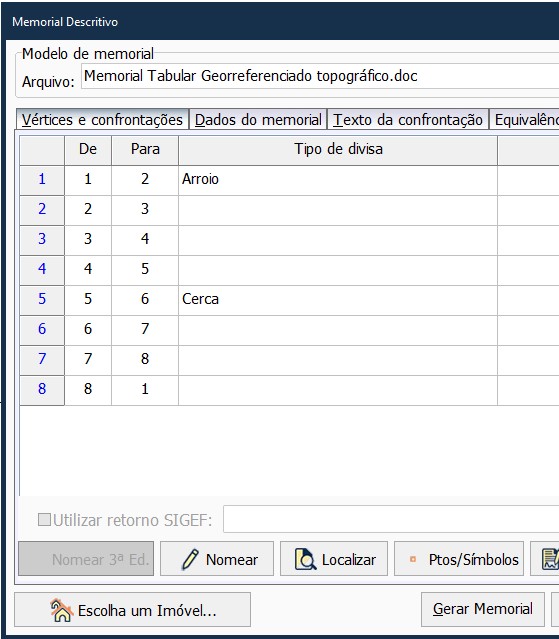Click the Tipo de divisa cell in row 7
The height and width of the screenshot is (639, 559).
tap(338, 359)
